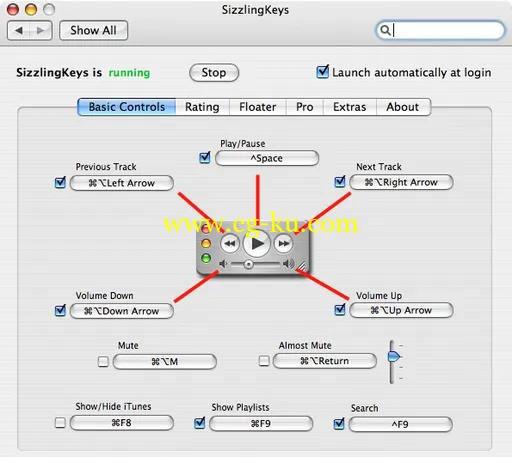Click the Down Arrow shortcut field
Screen dimensions: 512x457
point(122,311)
